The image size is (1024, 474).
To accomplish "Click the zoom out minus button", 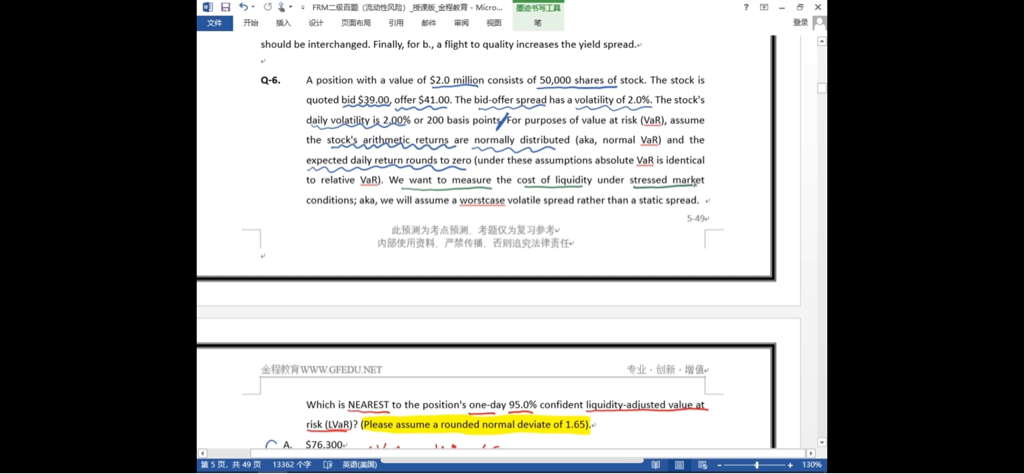I will point(720,465).
